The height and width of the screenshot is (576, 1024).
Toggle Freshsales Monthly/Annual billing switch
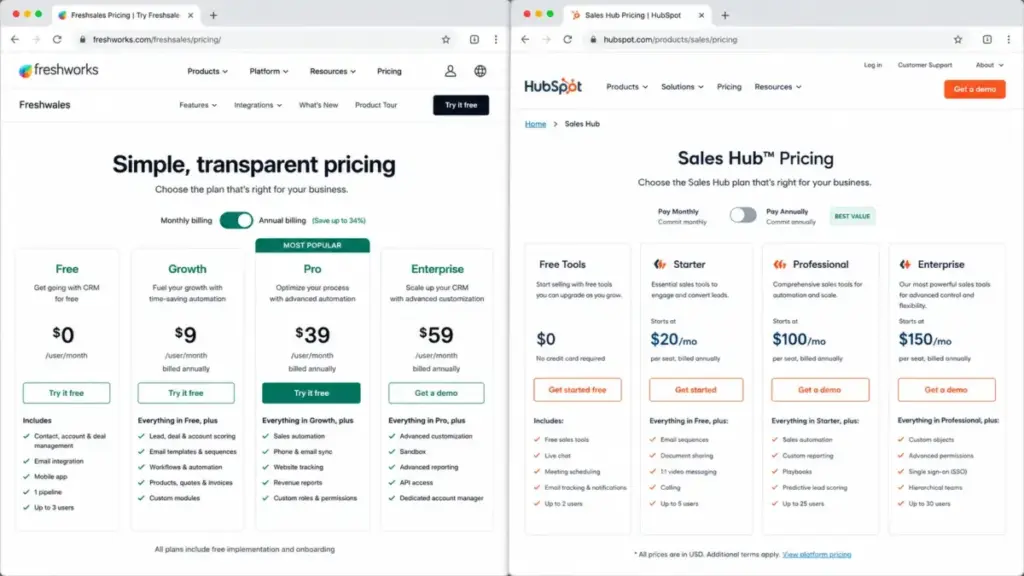point(236,220)
